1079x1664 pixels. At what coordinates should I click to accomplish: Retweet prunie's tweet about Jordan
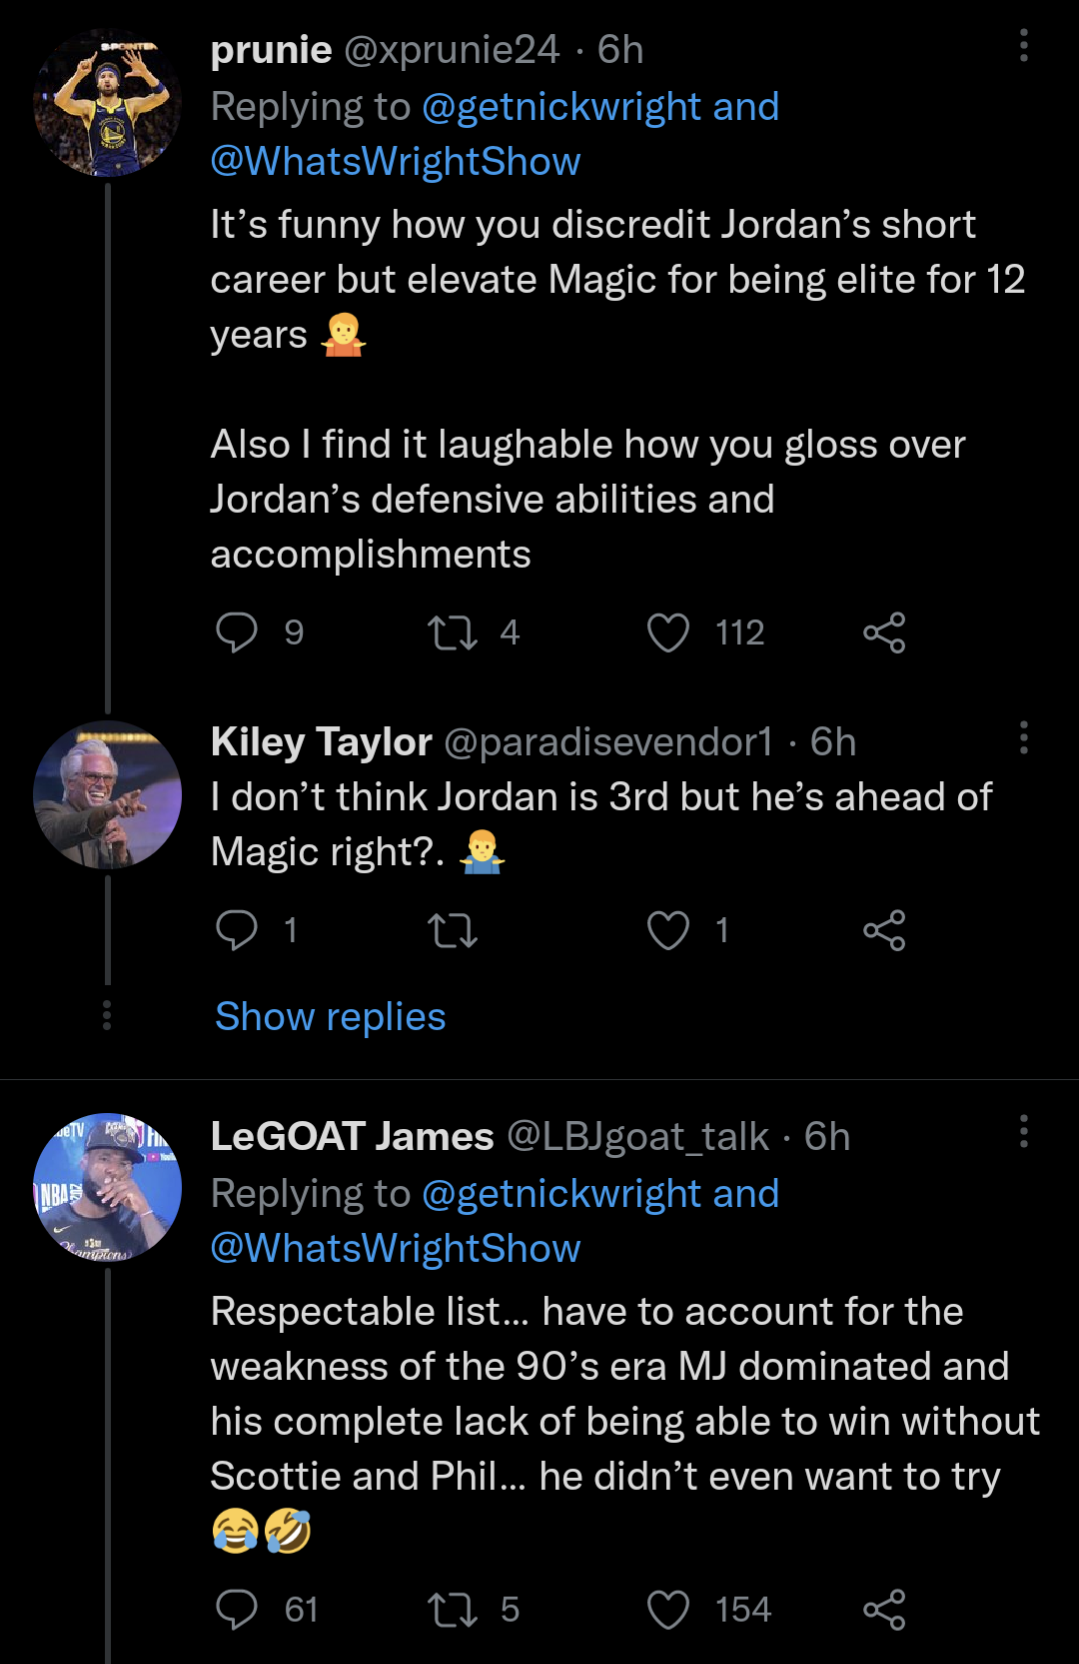(x=452, y=633)
